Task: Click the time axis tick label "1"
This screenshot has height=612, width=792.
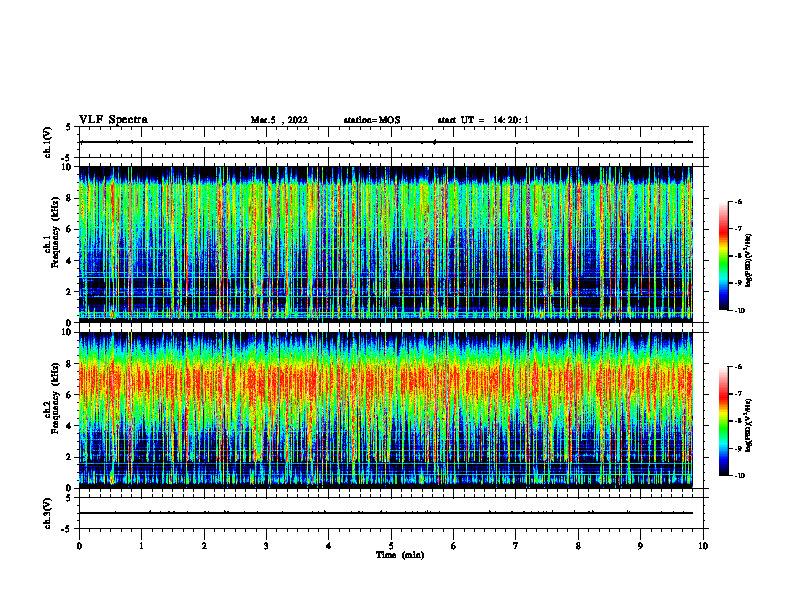Action: (x=142, y=546)
